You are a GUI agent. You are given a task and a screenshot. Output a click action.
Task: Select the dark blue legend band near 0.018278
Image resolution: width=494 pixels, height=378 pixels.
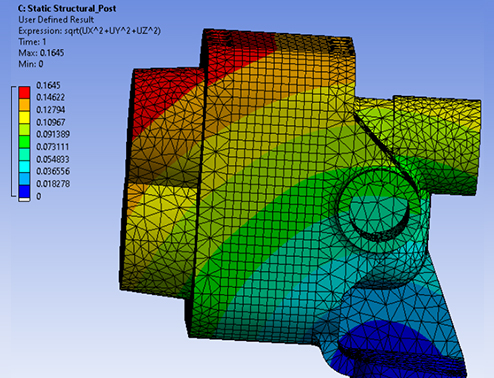coord(24,191)
